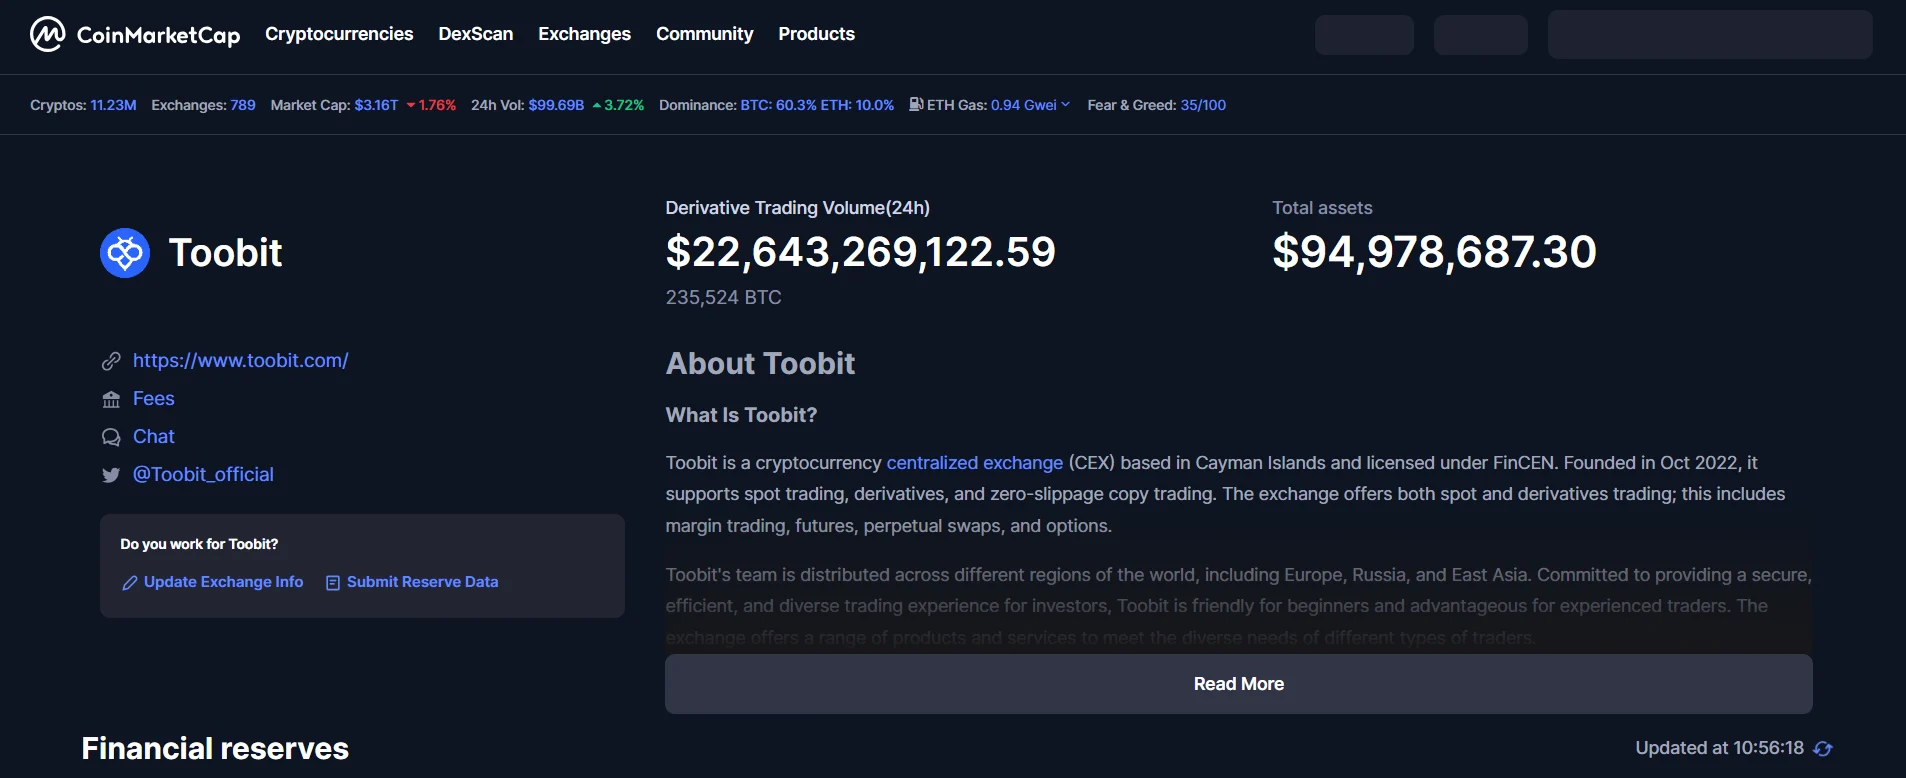Image resolution: width=1906 pixels, height=778 pixels.
Task: Click the ETH gas pump icon
Action: coord(915,104)
